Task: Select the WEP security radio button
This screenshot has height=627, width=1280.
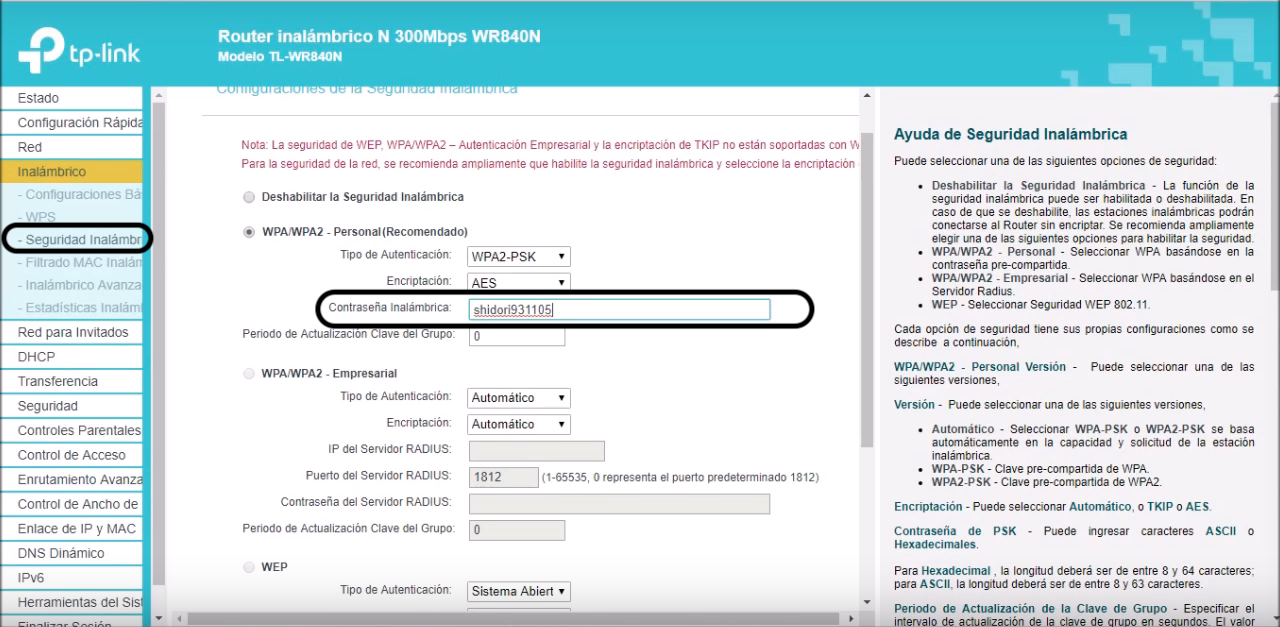Action: pyautogui.click(x=249, y=567)
